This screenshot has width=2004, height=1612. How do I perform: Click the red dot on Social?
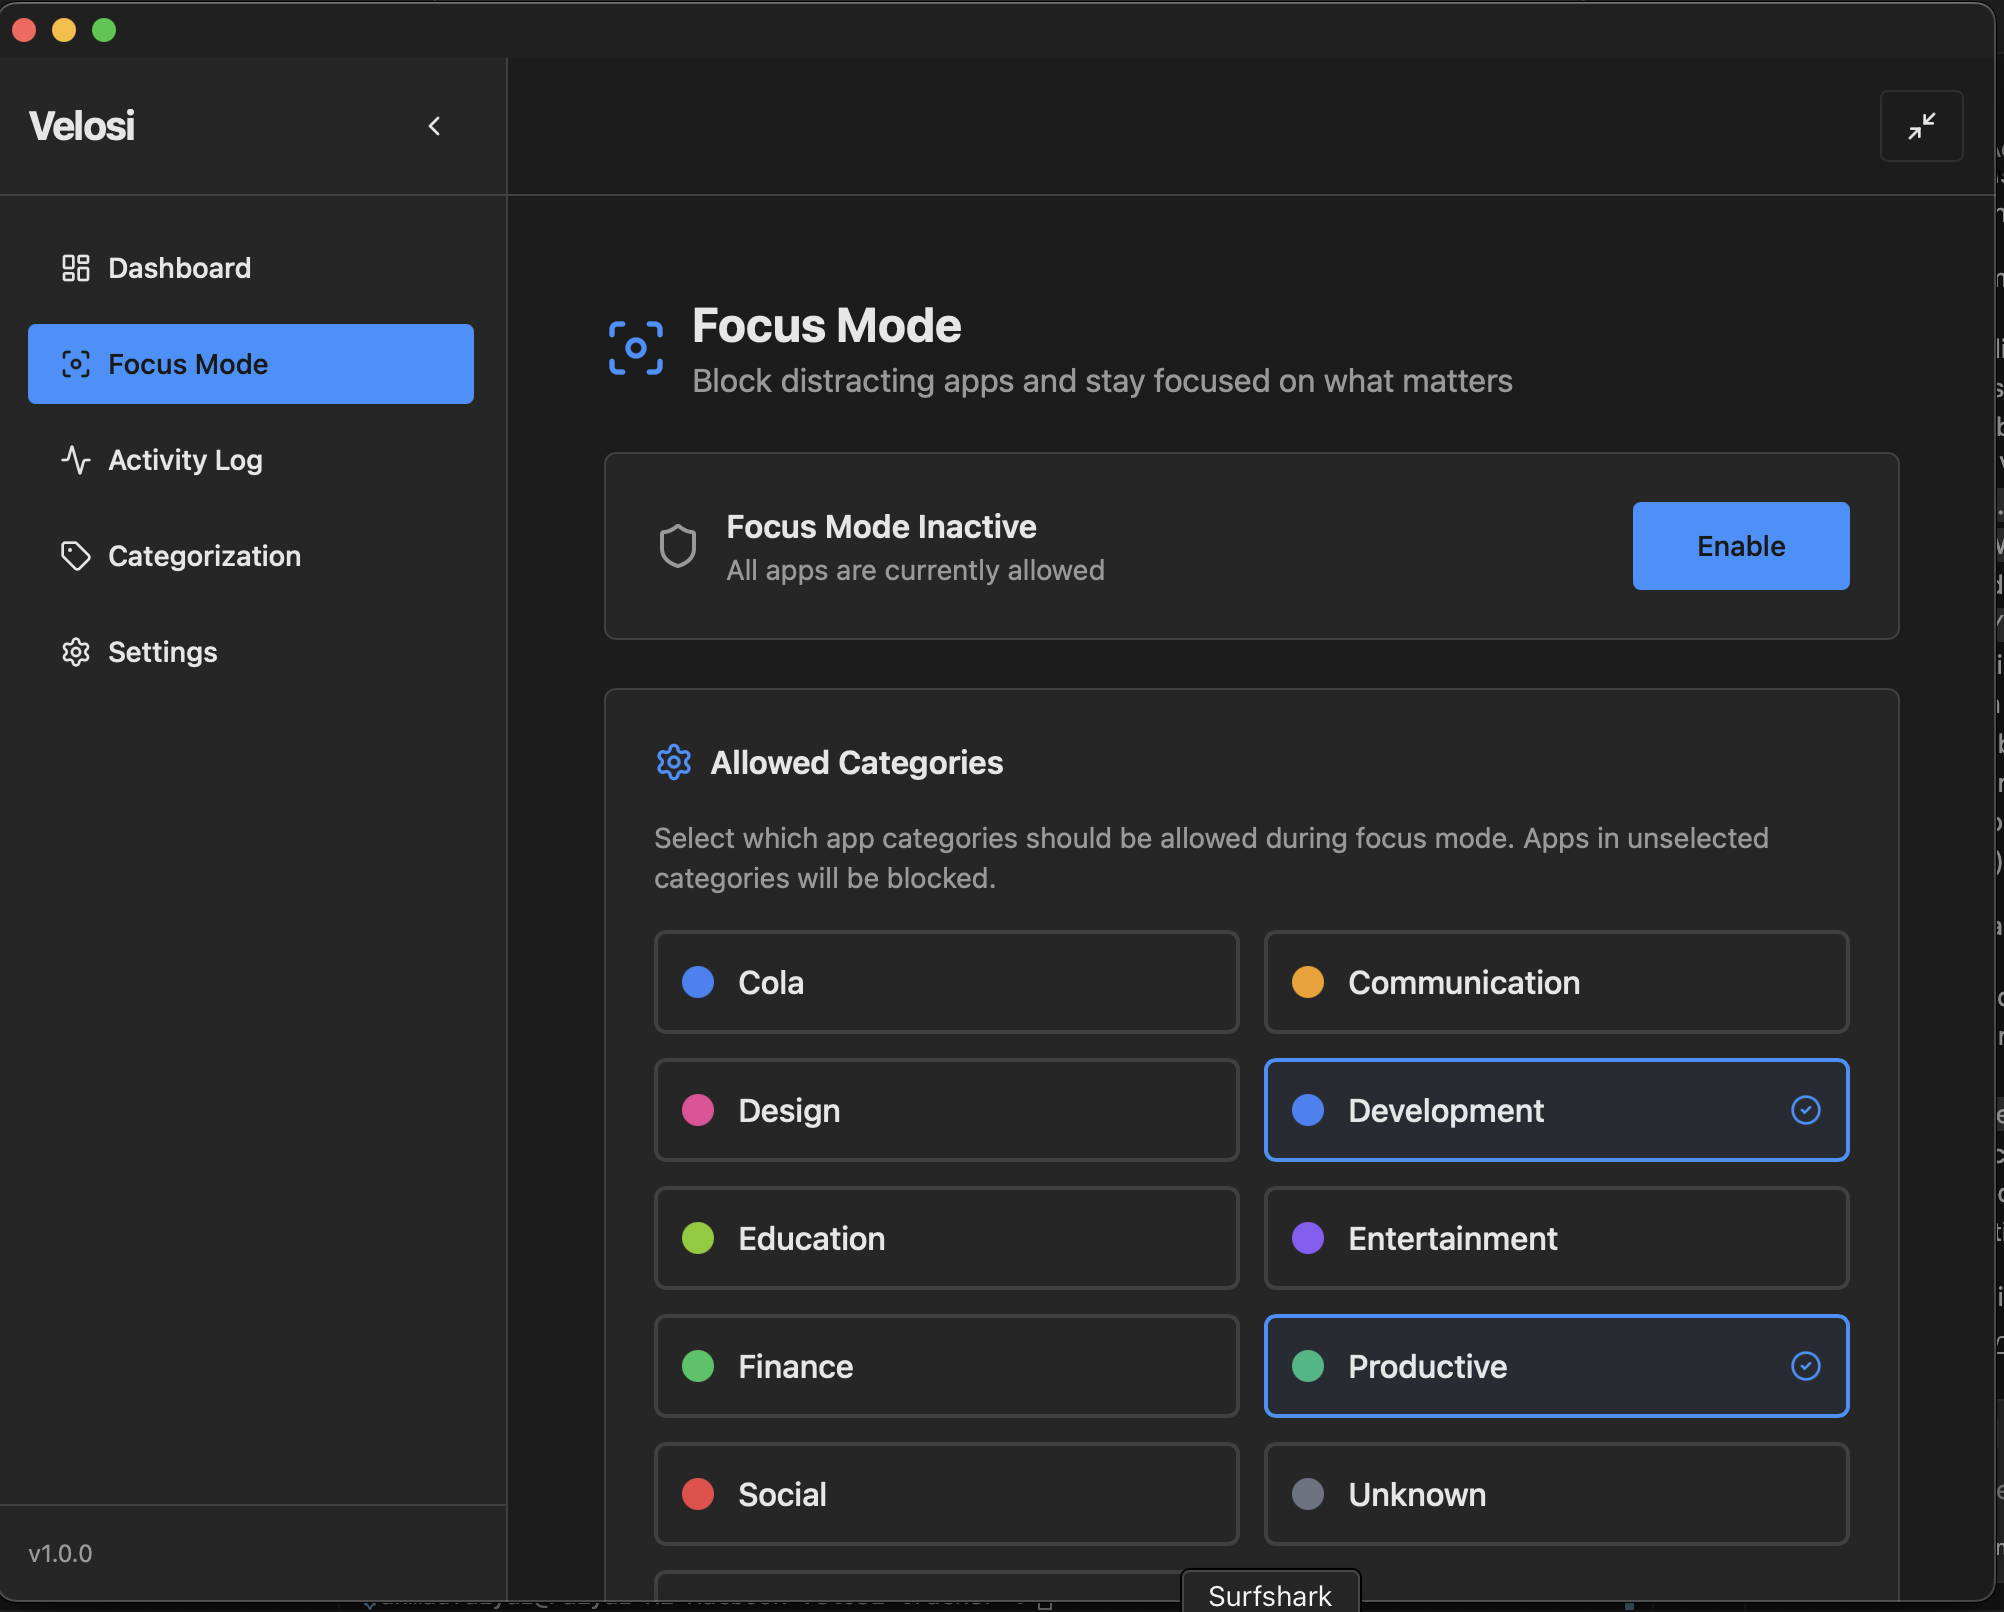click(698, 1494)
